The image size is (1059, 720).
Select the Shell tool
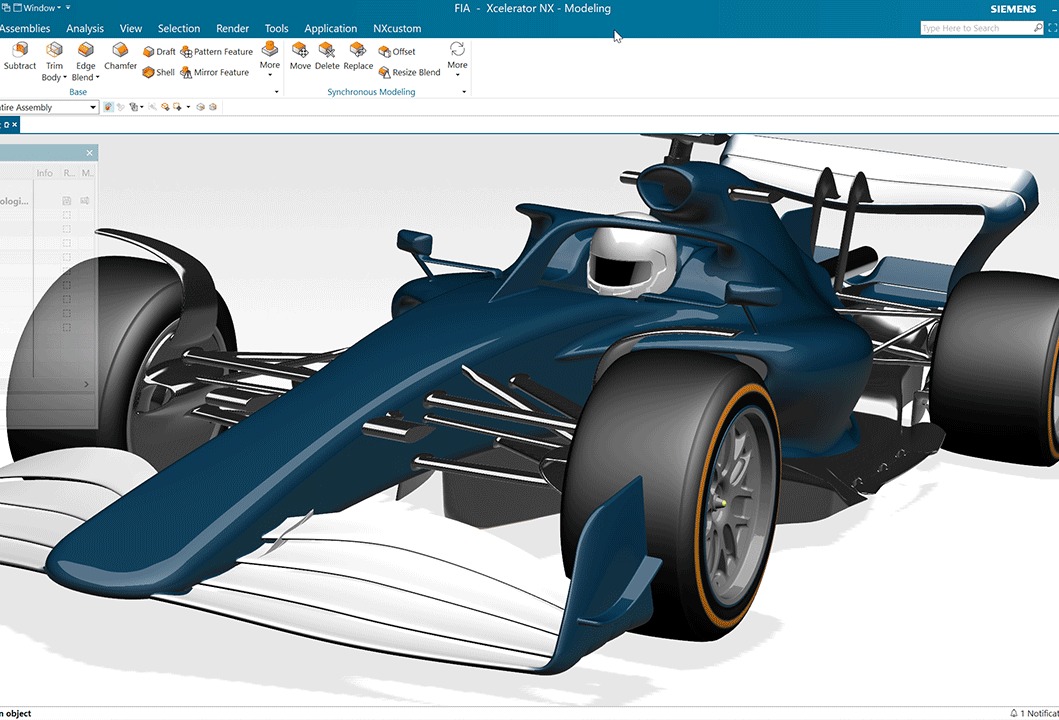(158, 72)
